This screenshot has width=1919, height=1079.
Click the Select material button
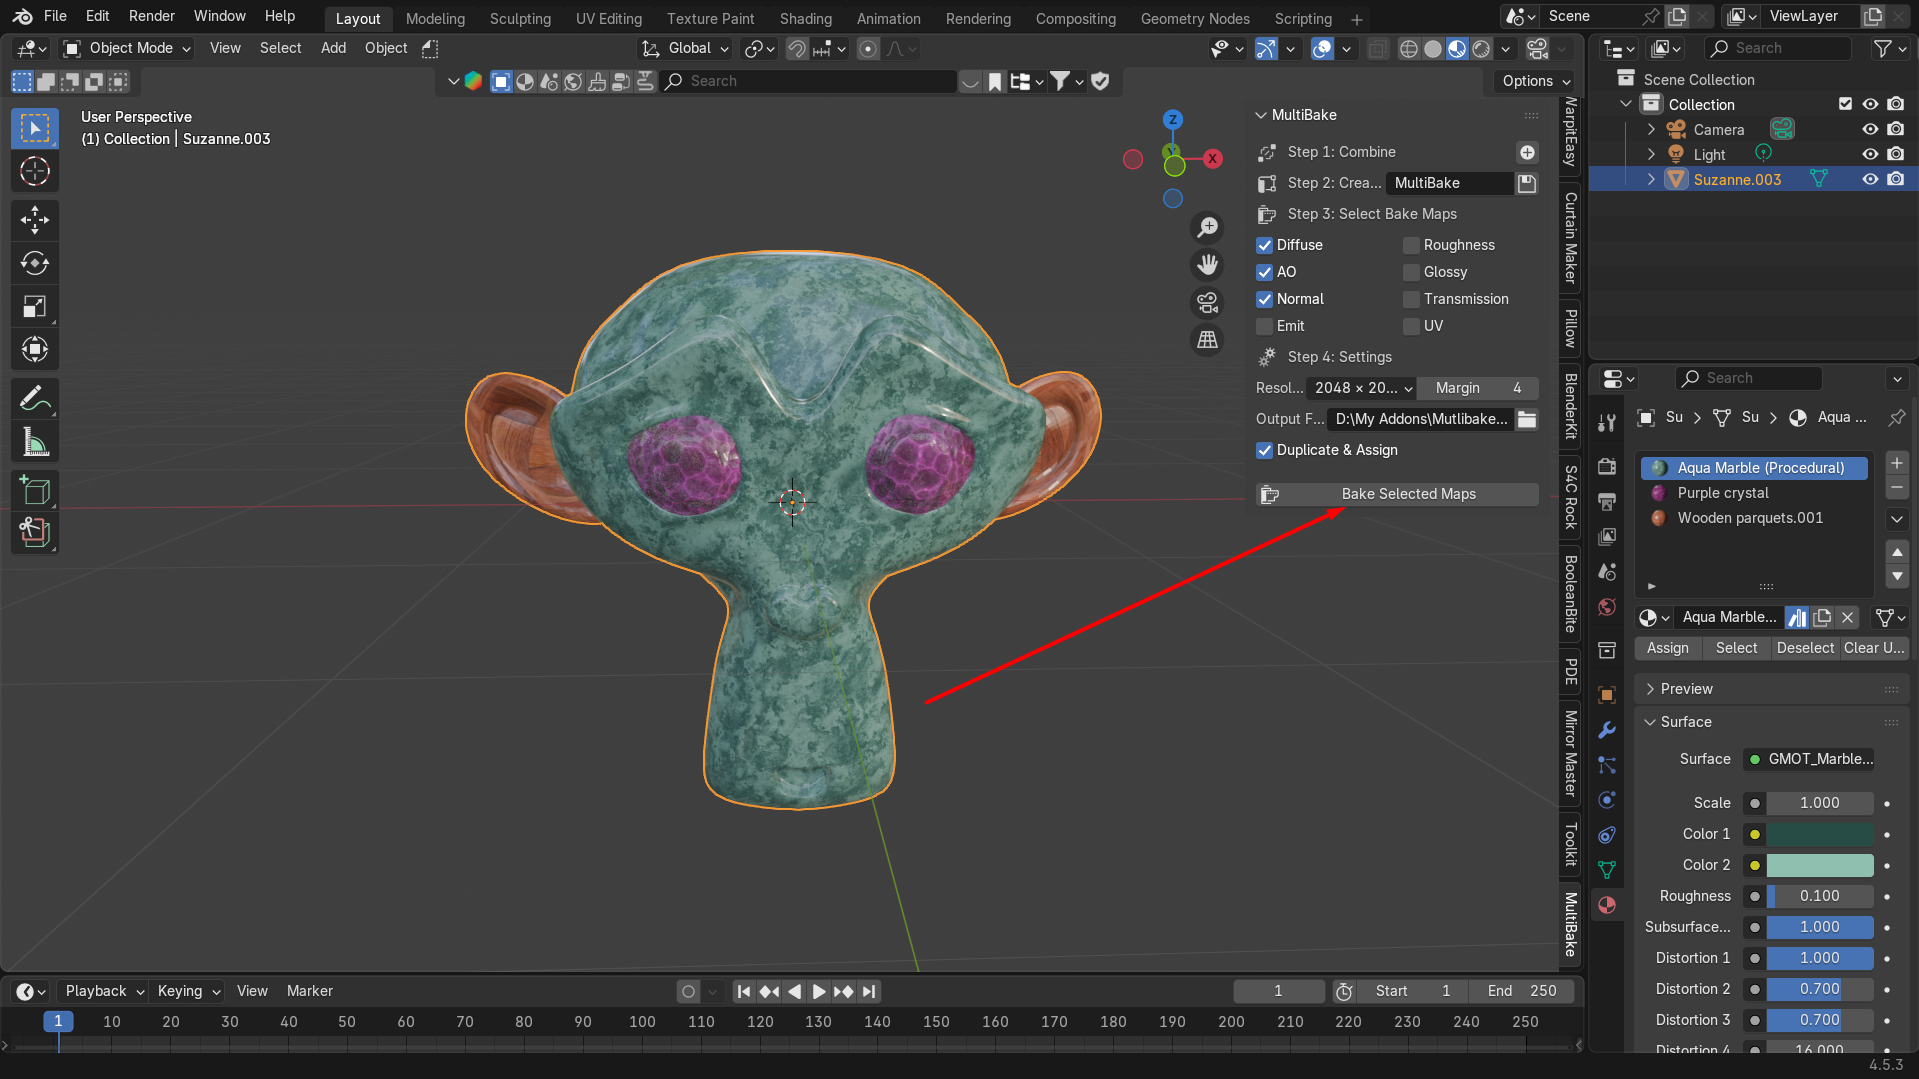tap(1737, 648)
